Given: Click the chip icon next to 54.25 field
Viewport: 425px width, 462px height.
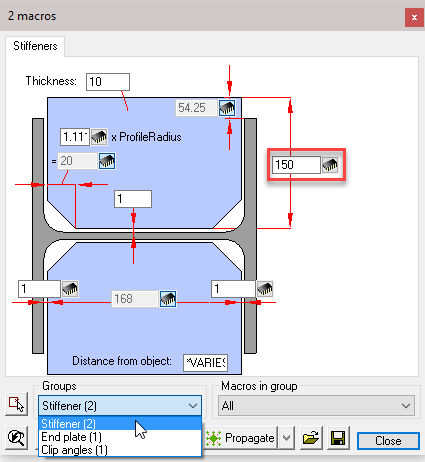Looking at the screenshot, I should pyautogui.click(x=227, y=108).
